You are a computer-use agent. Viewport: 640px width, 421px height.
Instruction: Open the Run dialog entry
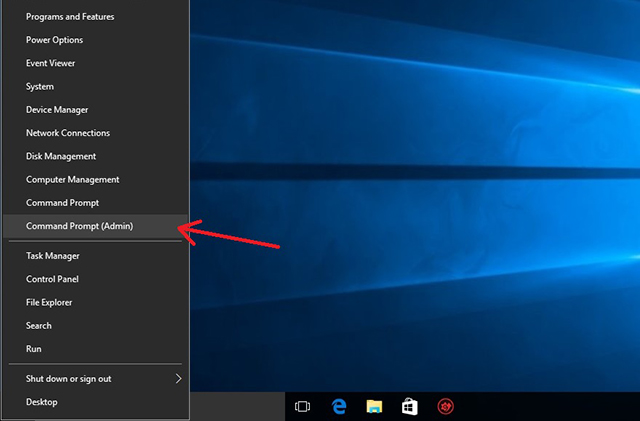(x=96, y=349)
